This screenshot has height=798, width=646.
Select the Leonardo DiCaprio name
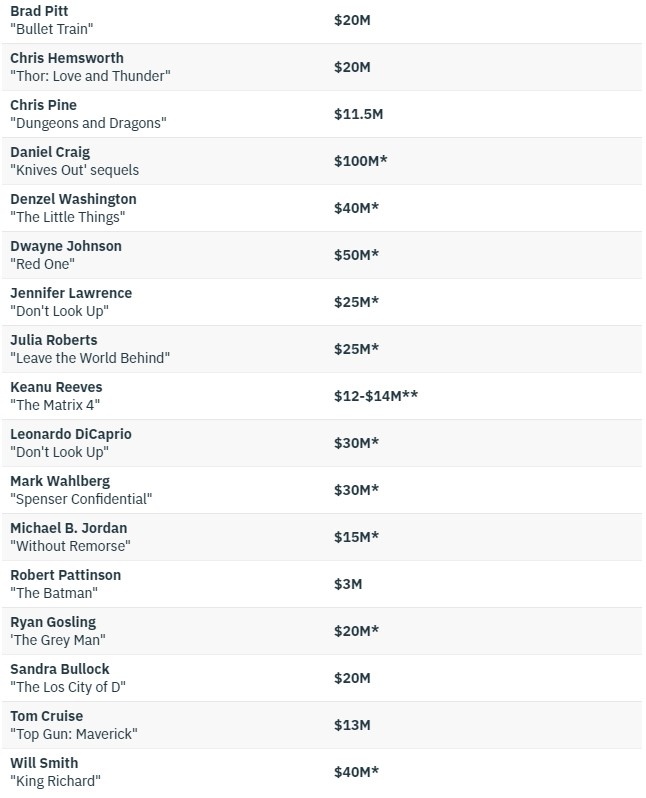[71, 434]
